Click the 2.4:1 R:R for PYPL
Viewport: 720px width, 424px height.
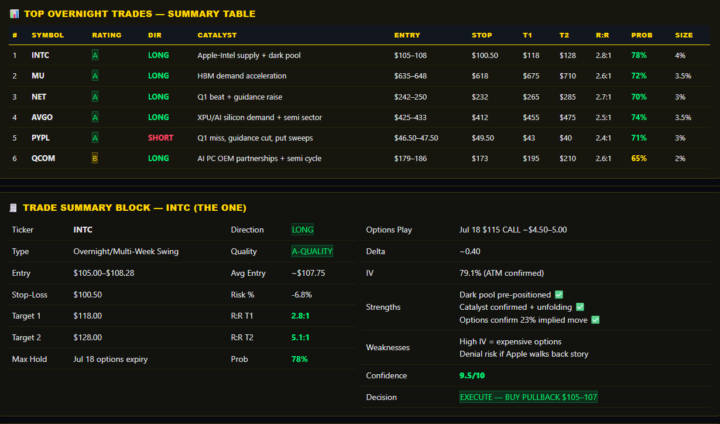(x=603, y=138)
